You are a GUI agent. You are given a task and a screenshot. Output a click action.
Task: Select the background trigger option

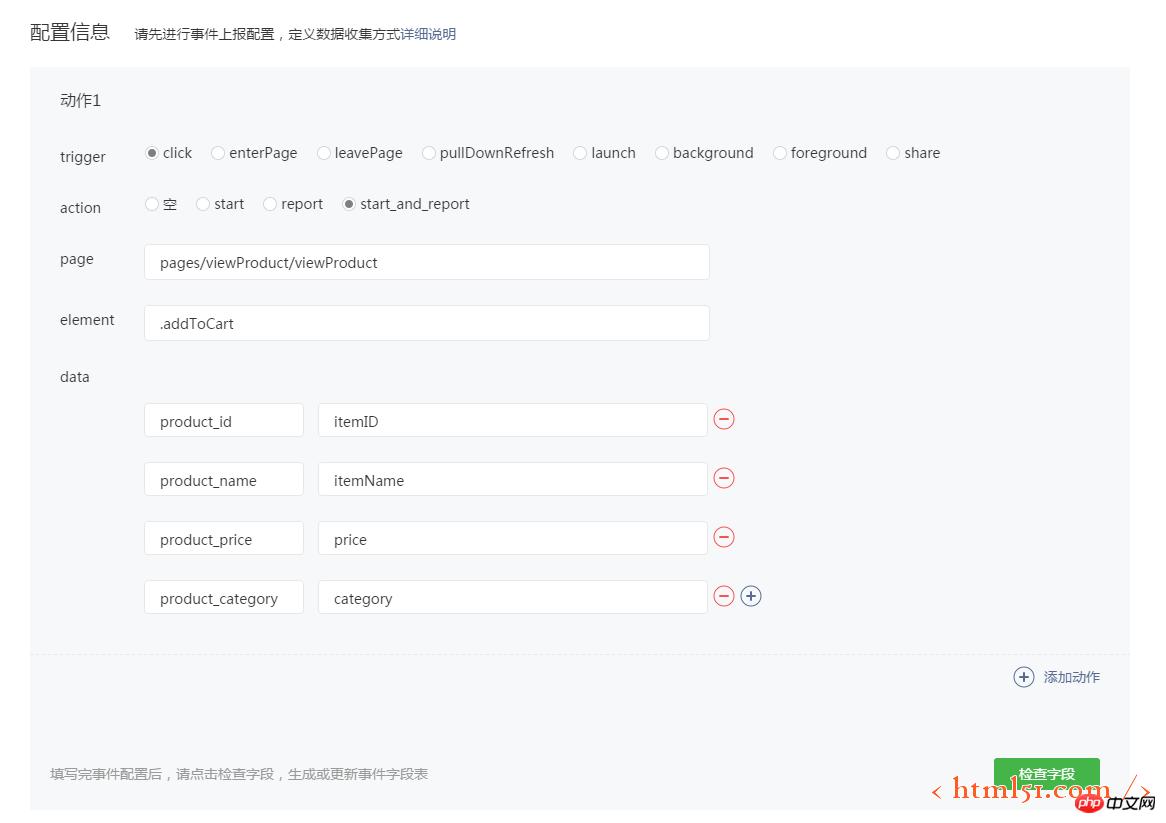[662, 153]
